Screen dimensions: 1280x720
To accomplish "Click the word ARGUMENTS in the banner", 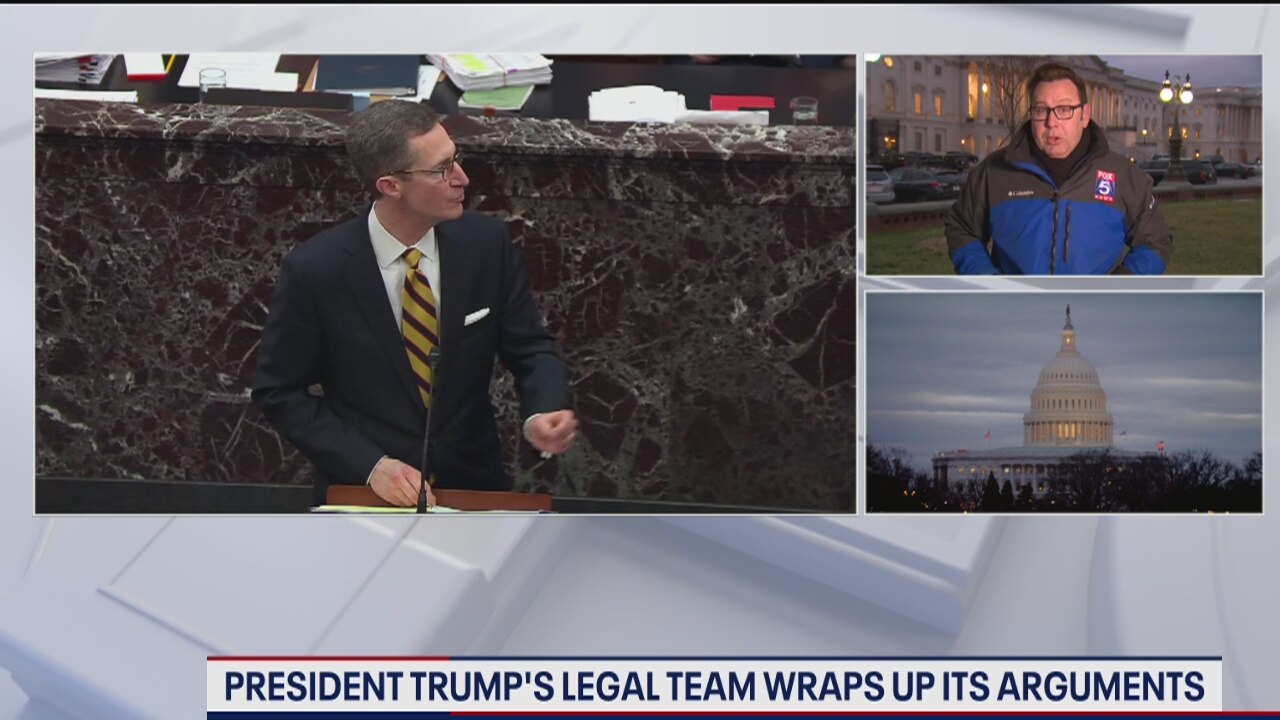I will click(x=1100, y=686).
